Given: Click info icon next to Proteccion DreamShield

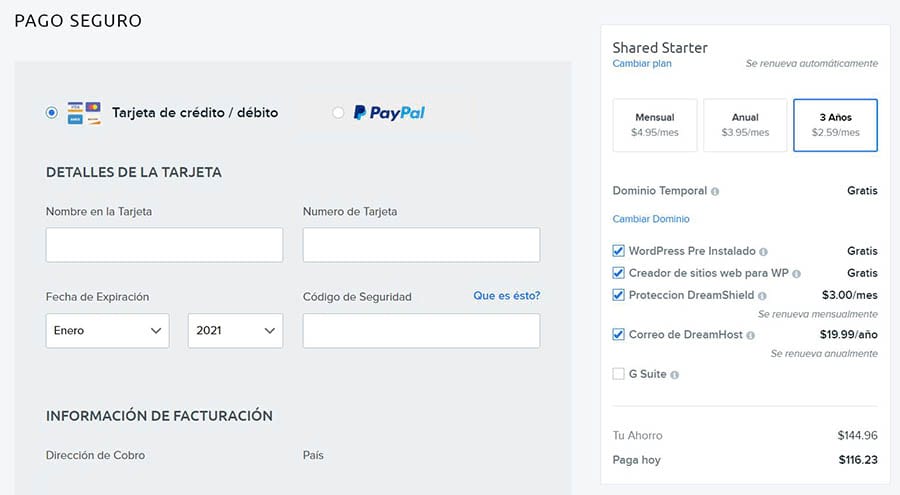Looking at the screenshot, I should tap(763, 296).
